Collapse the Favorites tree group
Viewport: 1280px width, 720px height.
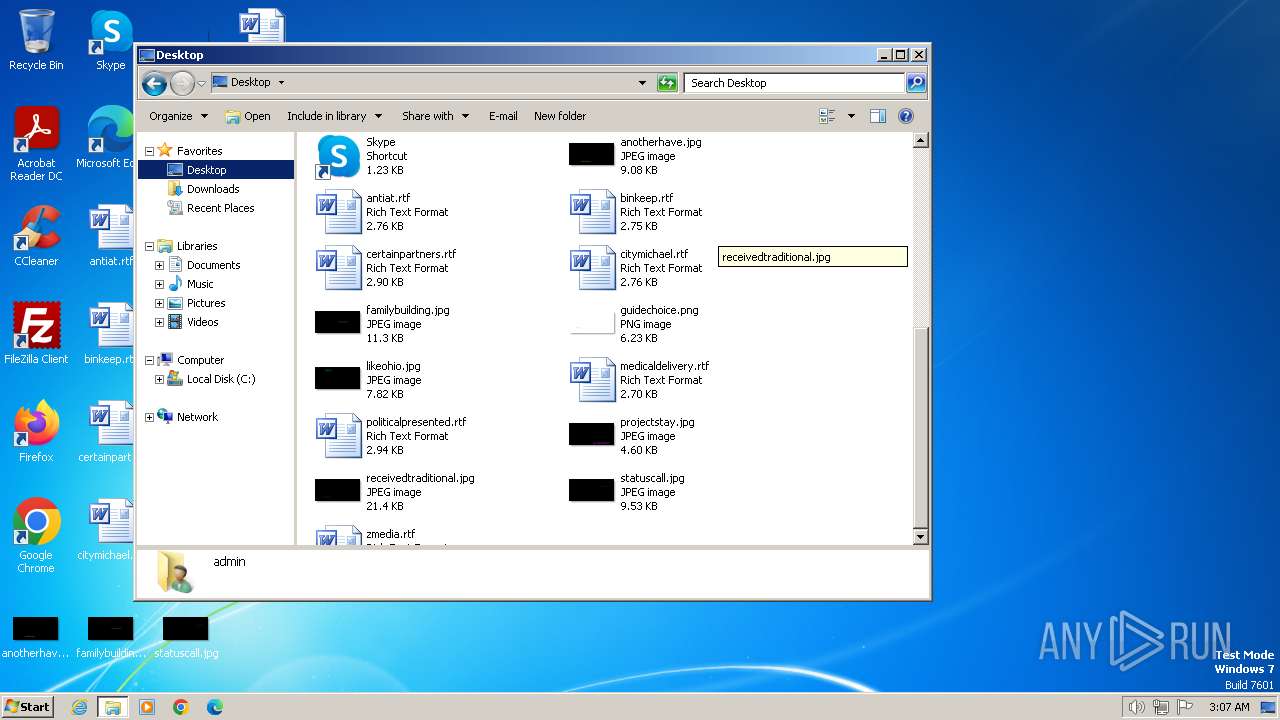coord(149,151)
